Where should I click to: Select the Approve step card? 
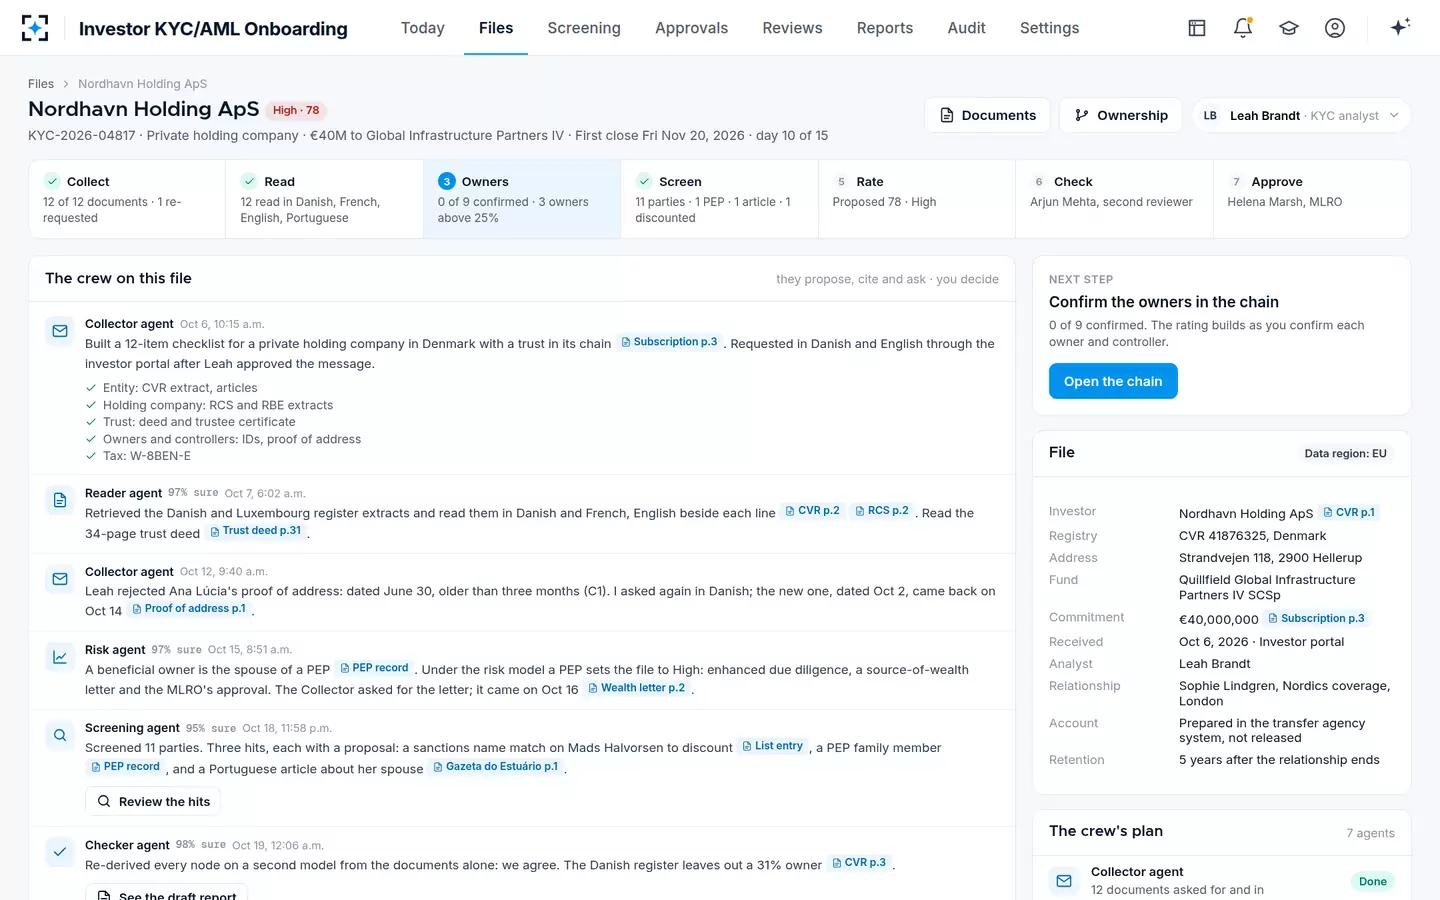click(x=1311, y=199)
